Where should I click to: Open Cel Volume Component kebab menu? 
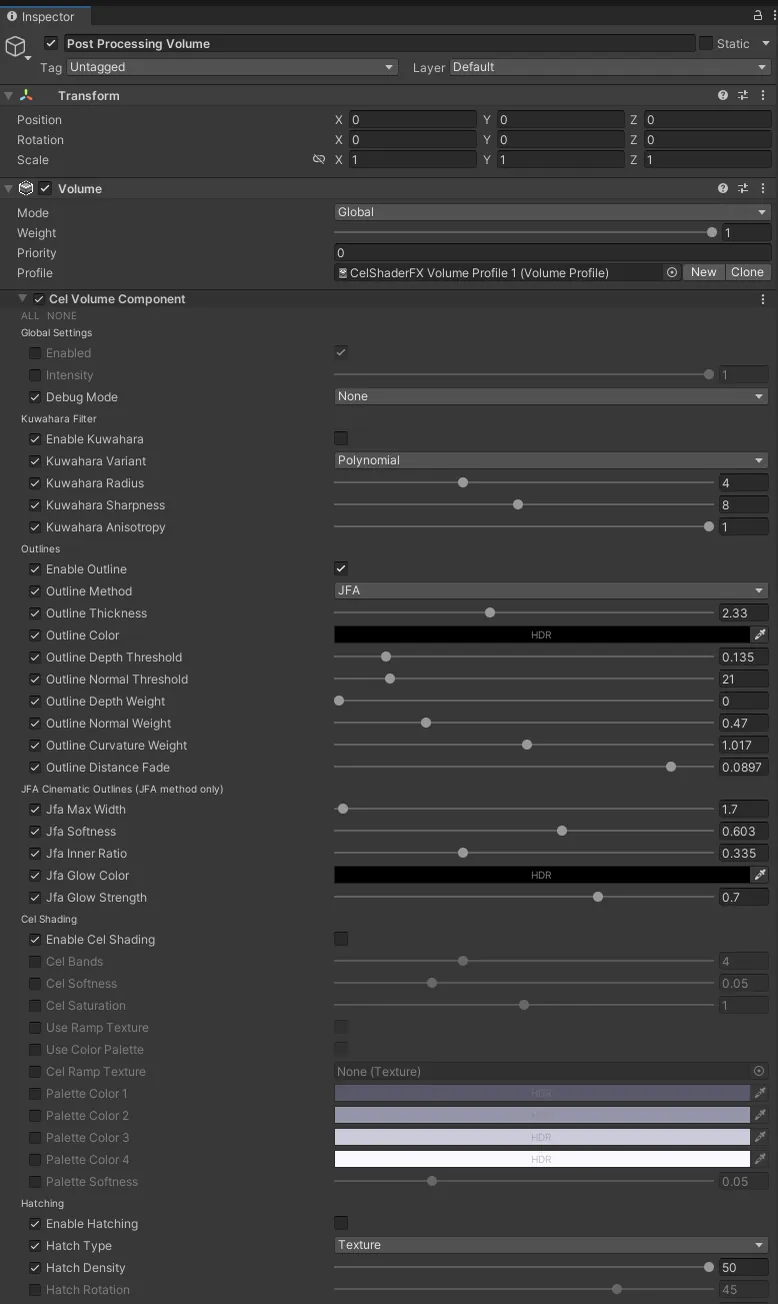pyautogui.click(x=763, y=299)
